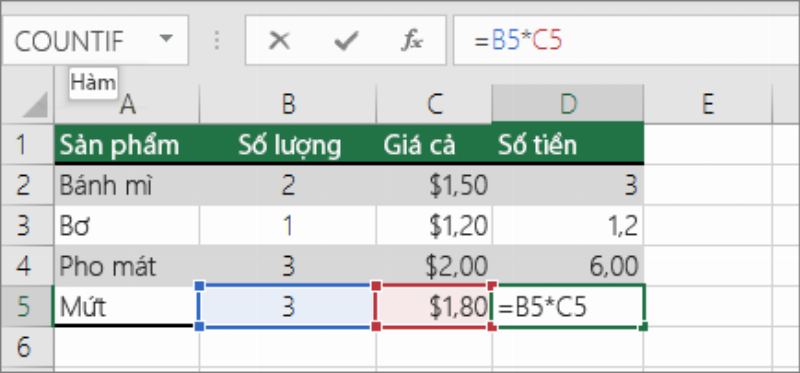Select row 1 header

point(27,144)
